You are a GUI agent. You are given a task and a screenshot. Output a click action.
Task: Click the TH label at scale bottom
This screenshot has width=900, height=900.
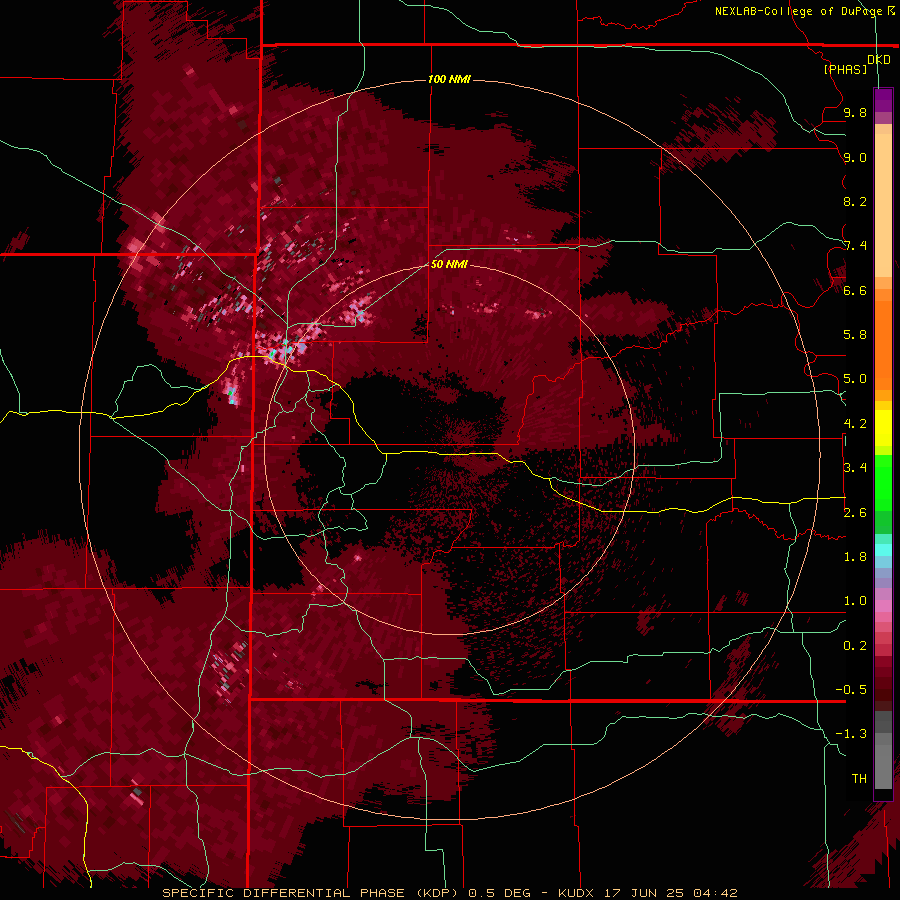(859, 779)
